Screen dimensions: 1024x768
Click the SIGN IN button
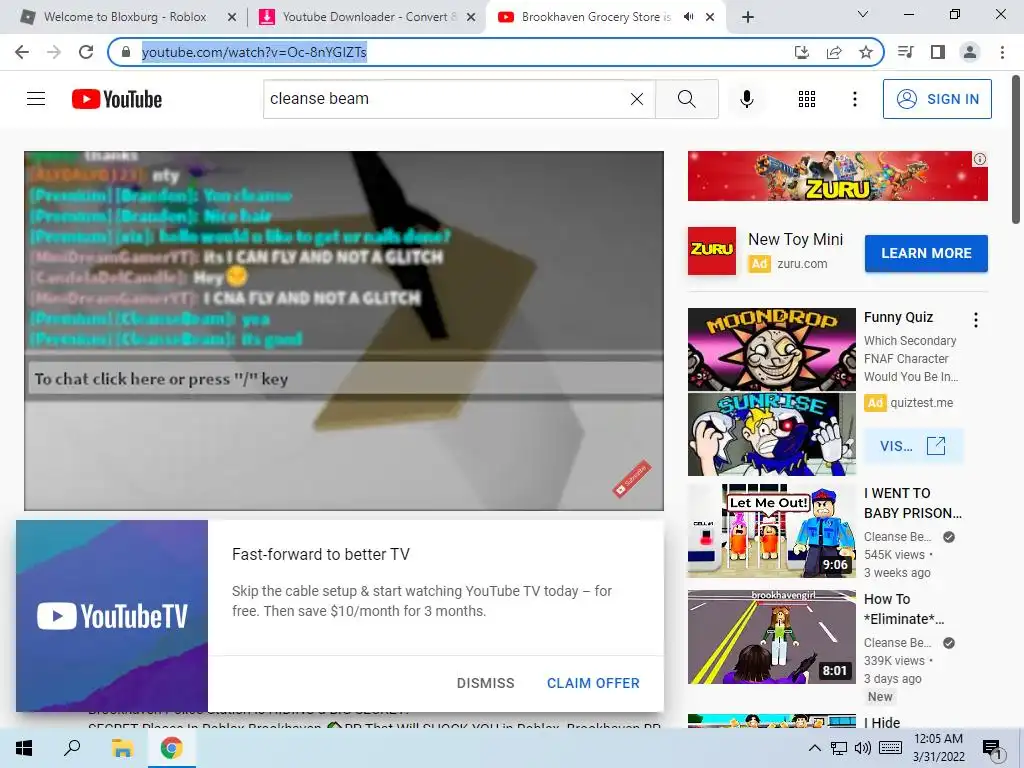[937, 99]
